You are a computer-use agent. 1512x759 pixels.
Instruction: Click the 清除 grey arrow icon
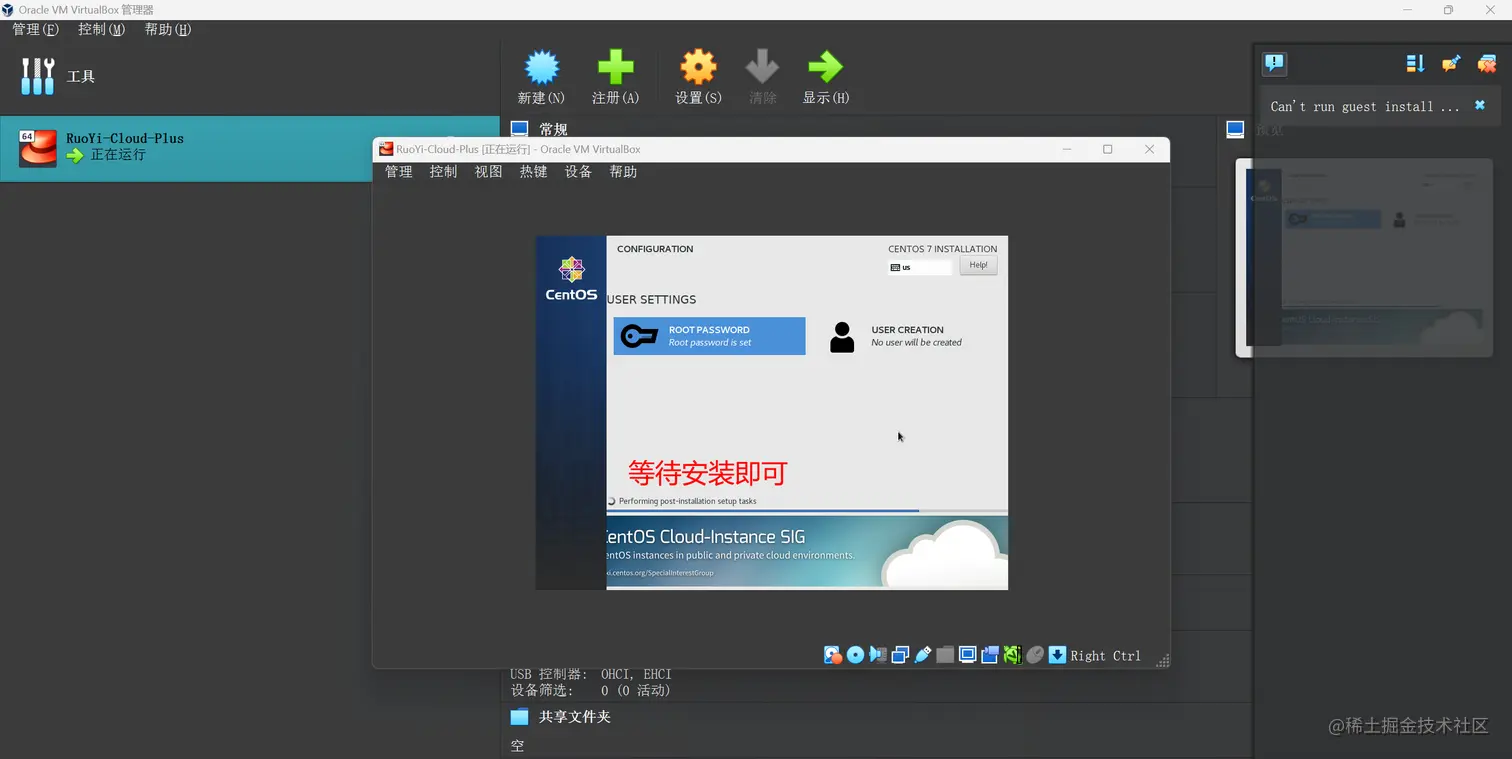762,68
